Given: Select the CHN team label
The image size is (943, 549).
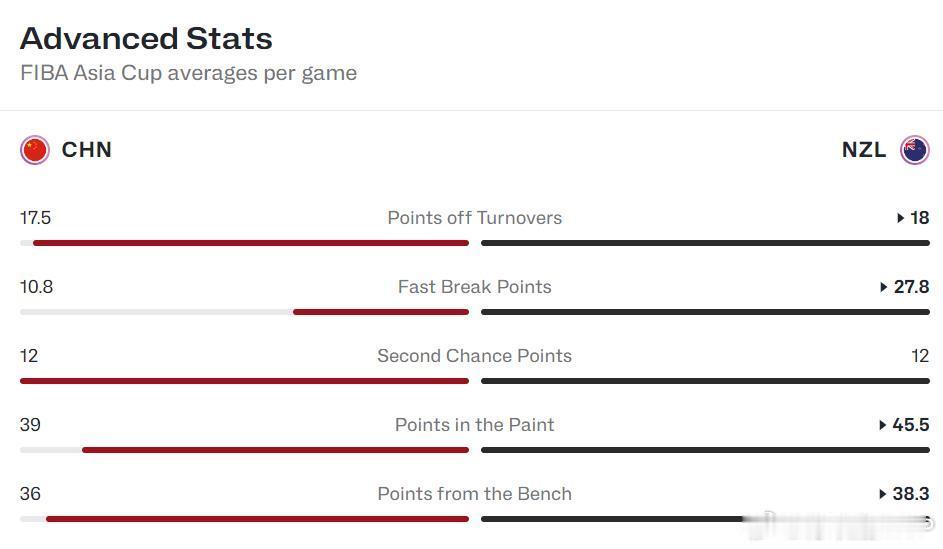Looking at the screenshot, I should point(87,150).
